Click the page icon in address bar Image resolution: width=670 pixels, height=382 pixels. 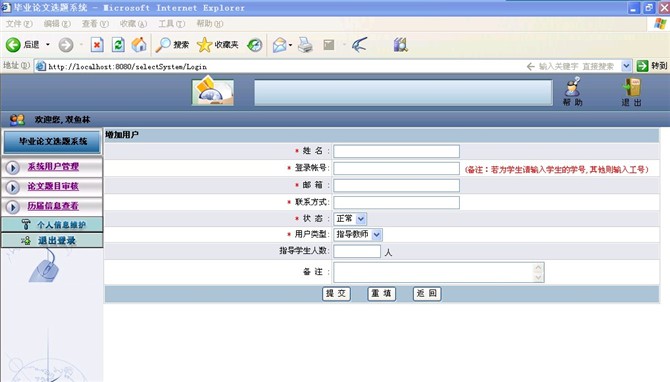click(x=41, y=66)
